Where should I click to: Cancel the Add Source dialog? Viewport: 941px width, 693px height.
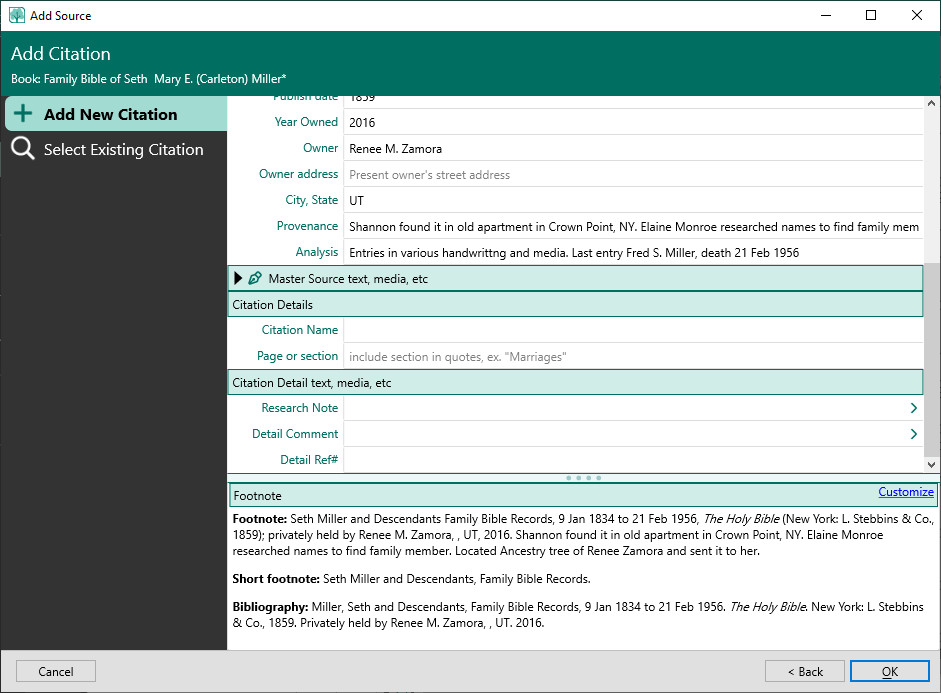pos(56,671)
